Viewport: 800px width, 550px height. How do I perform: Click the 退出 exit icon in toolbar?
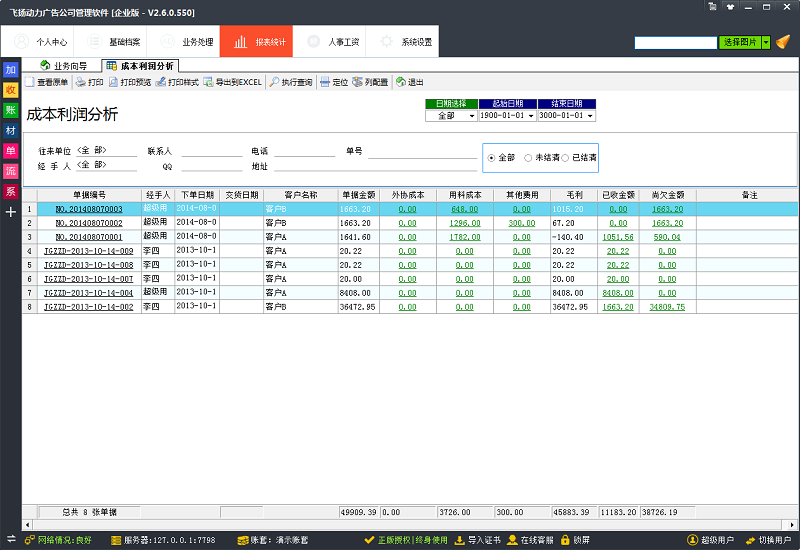click(400, 82)
